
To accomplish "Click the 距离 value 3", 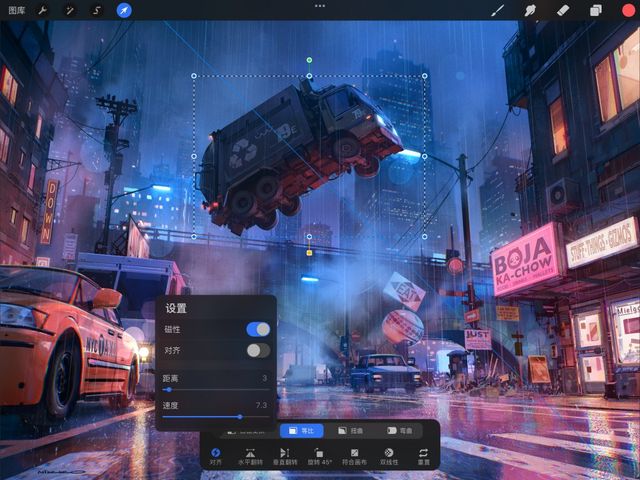I will pyautogui.click(x=264, y=378).
